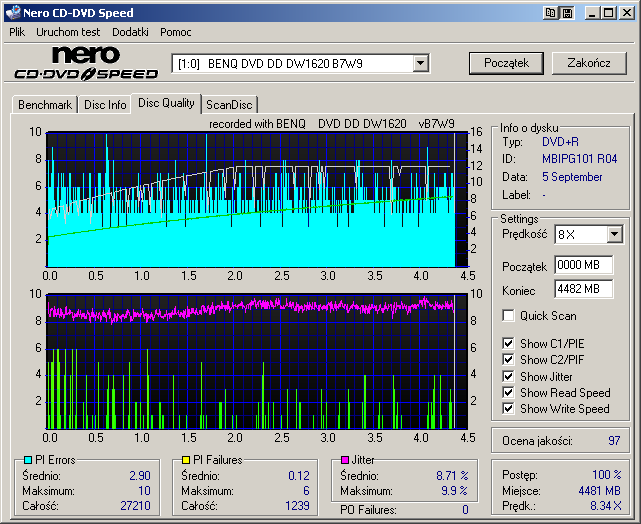Switch to the ScanDisc tab
Viewport: 641px width, 524px height.
click(x=229, y=105)
